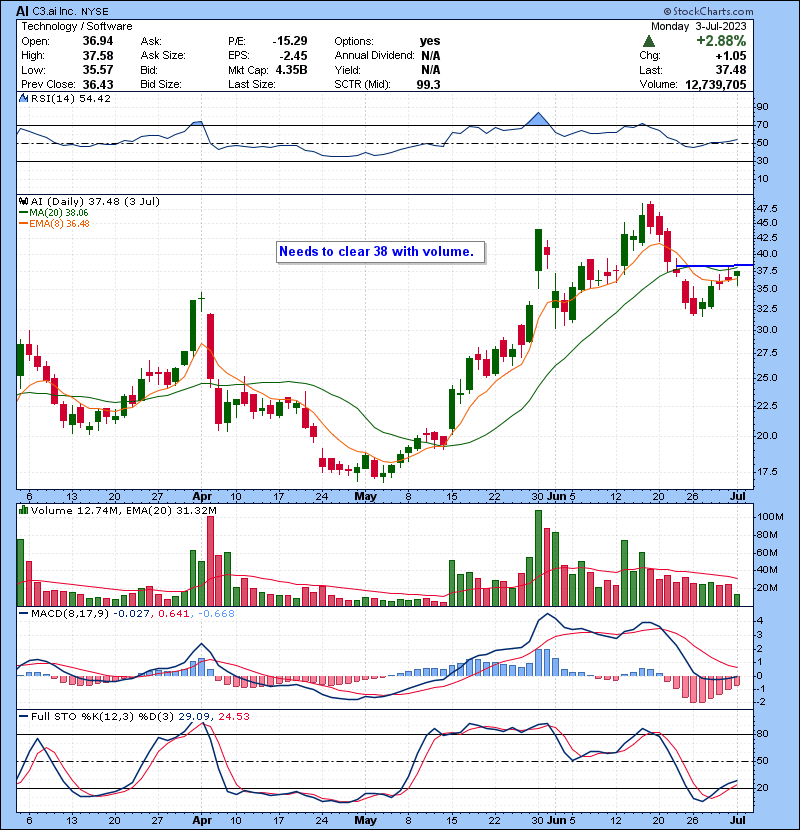Click the Options value 'yes'
800x830 pixels.
tap(430, 41)
